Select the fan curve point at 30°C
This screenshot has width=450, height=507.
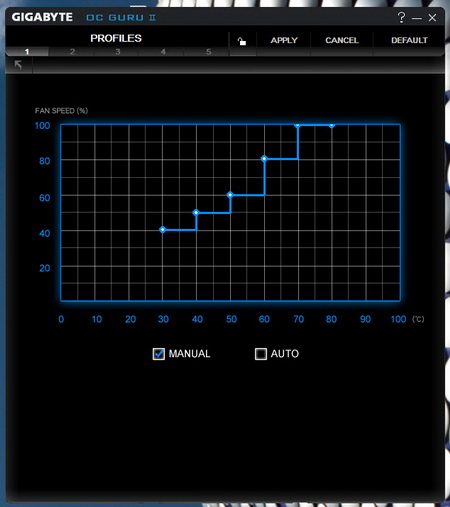point(163,230)
